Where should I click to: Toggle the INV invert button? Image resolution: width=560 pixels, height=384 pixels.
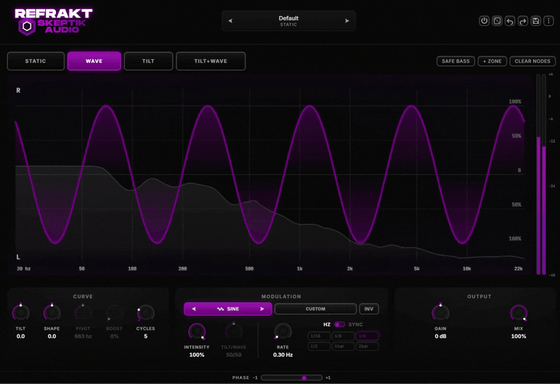369,309
